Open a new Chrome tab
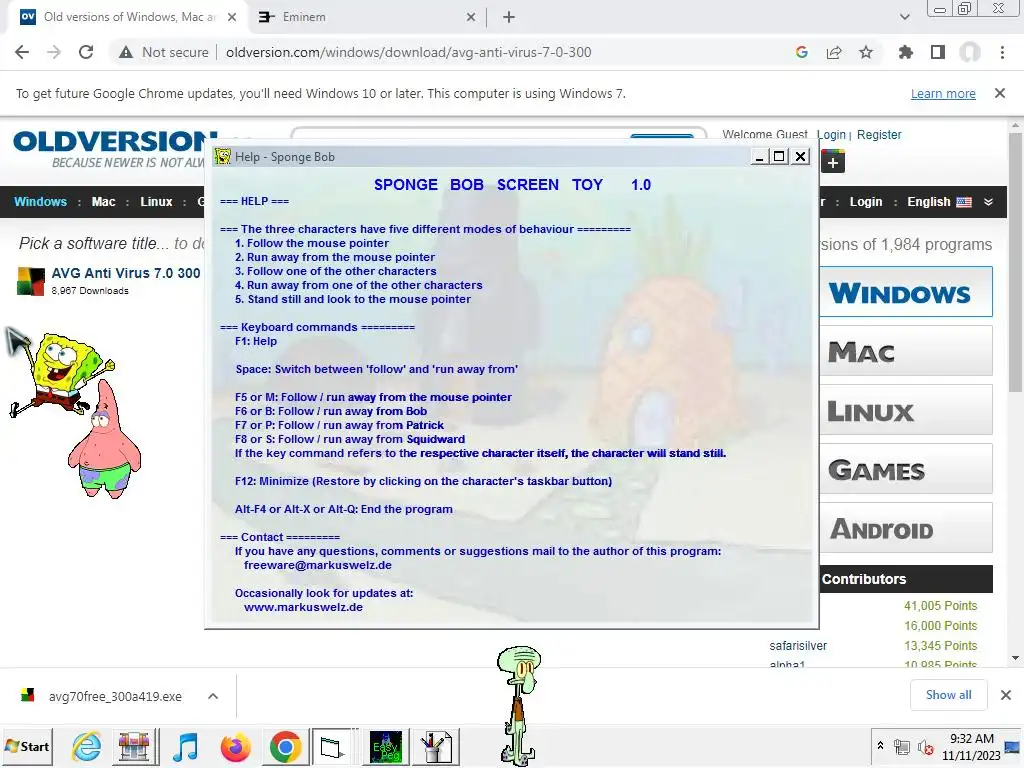Image resolution: width=1024 pixels, height=768 pixels. pos(509,17)
